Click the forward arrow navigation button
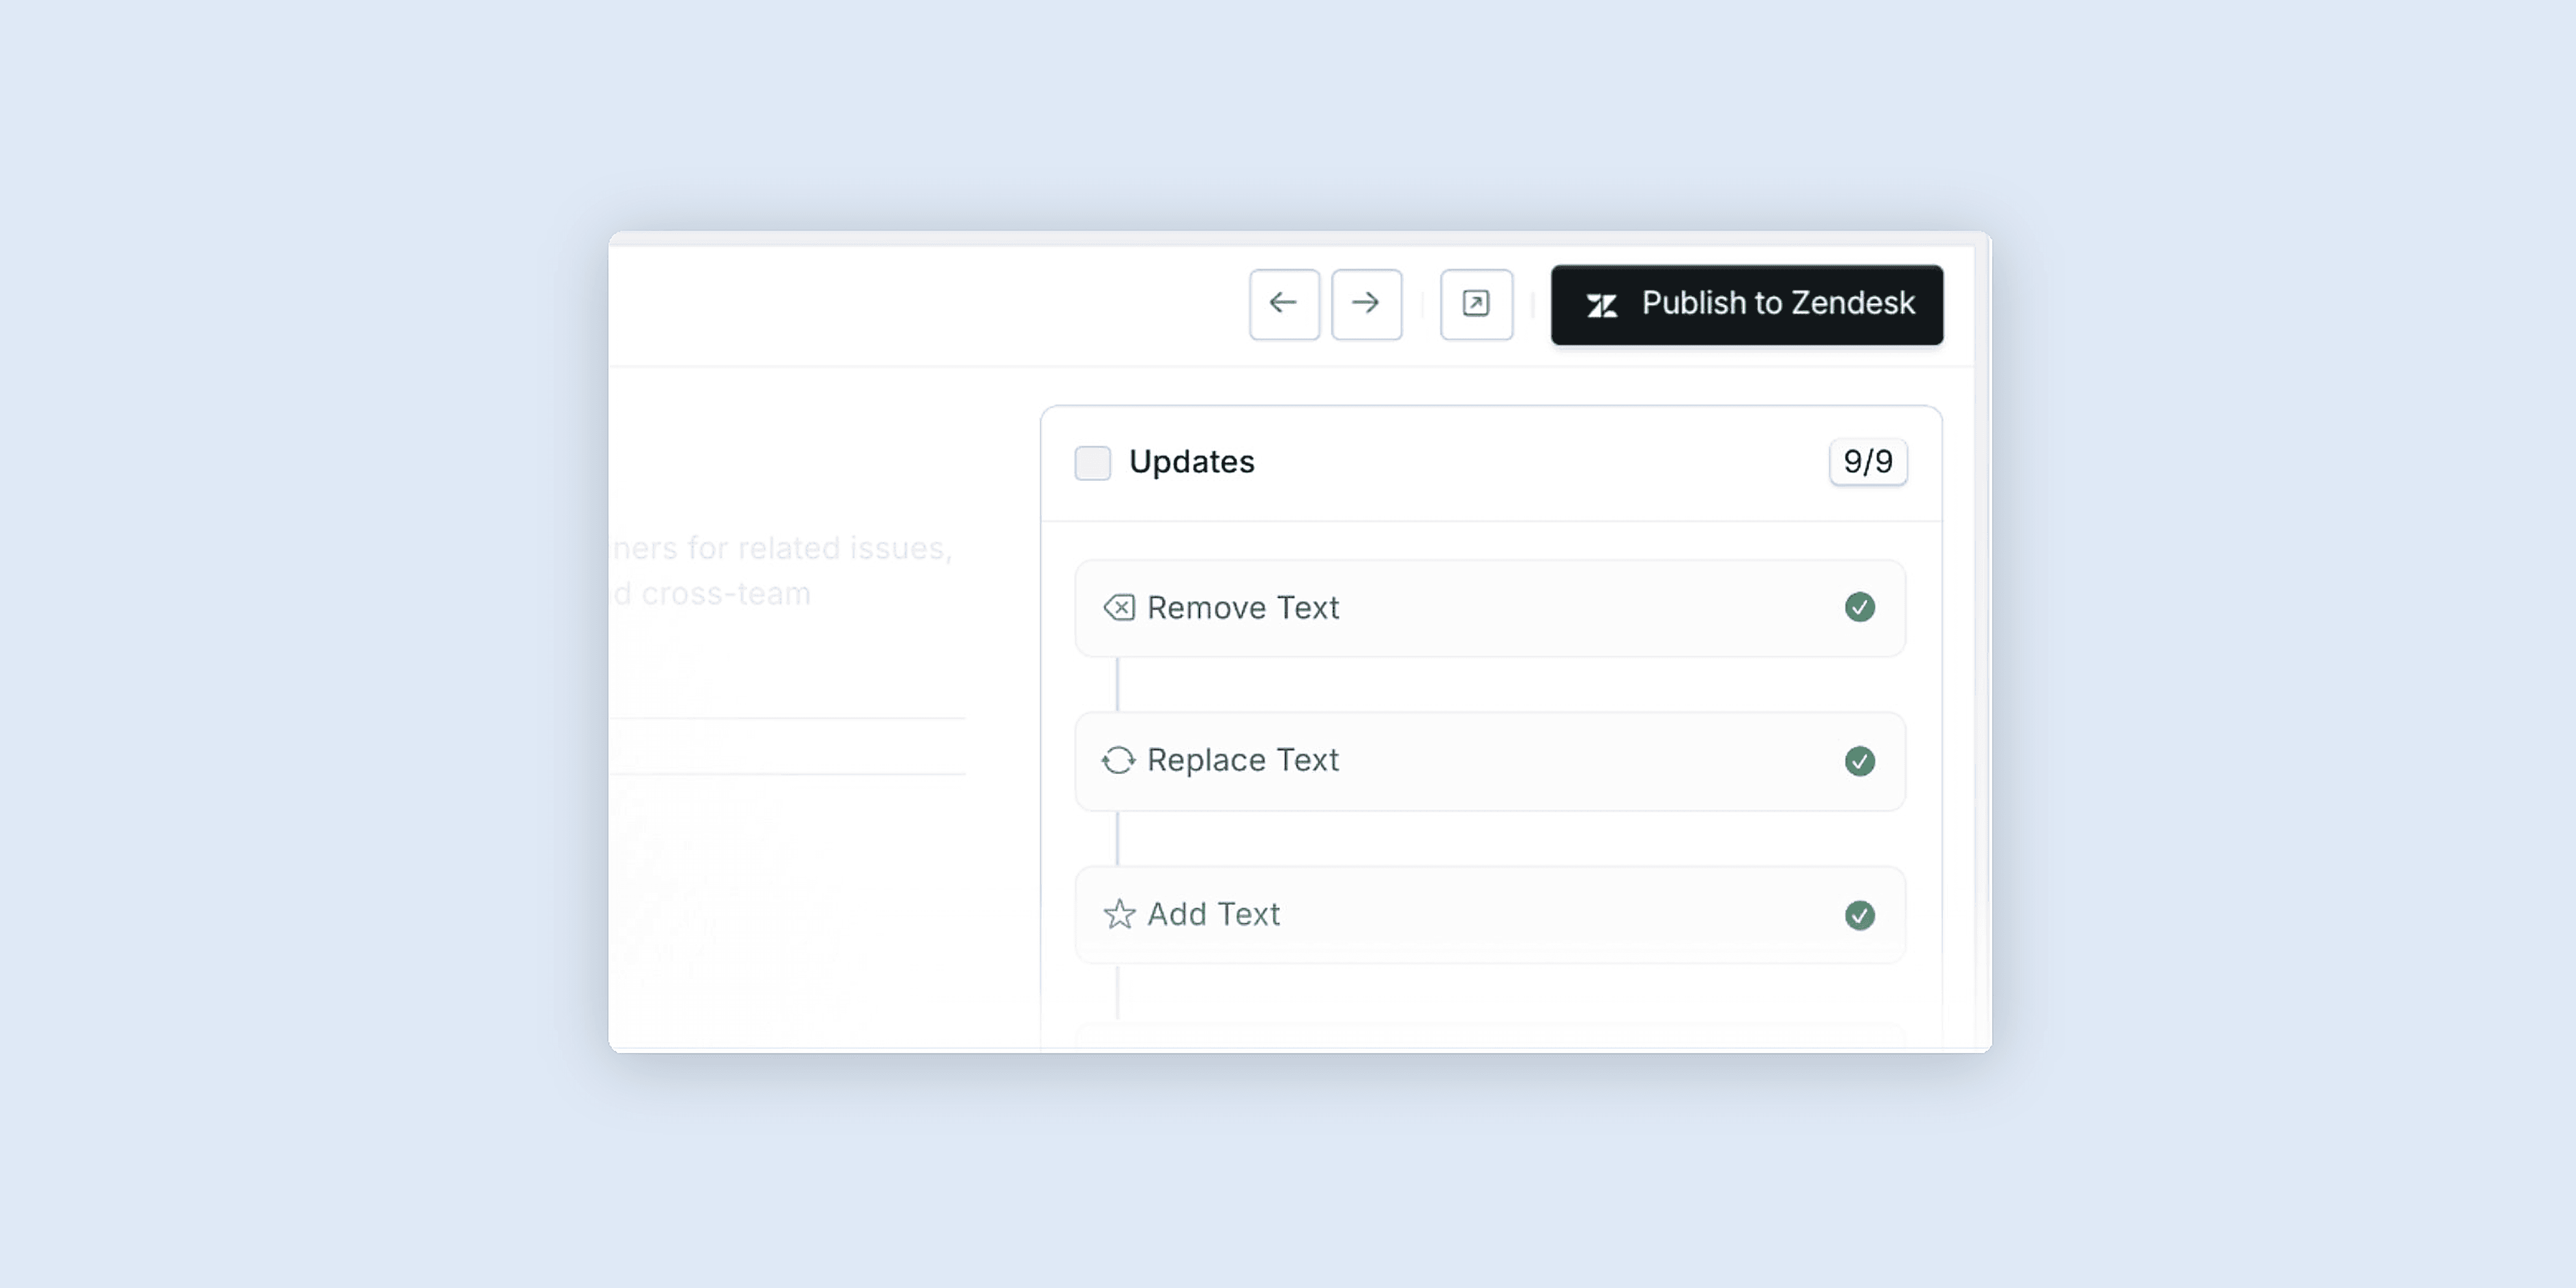The image size is (2576, 1288). click(x=1366, y=304)
